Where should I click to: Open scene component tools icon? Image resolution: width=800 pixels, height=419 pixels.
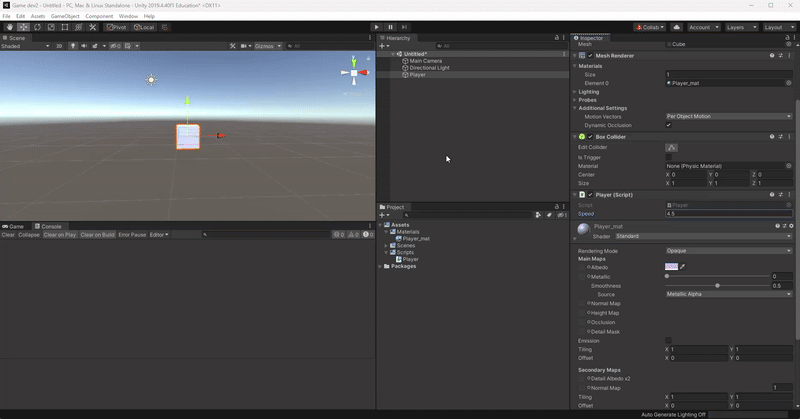click(233, 46)
